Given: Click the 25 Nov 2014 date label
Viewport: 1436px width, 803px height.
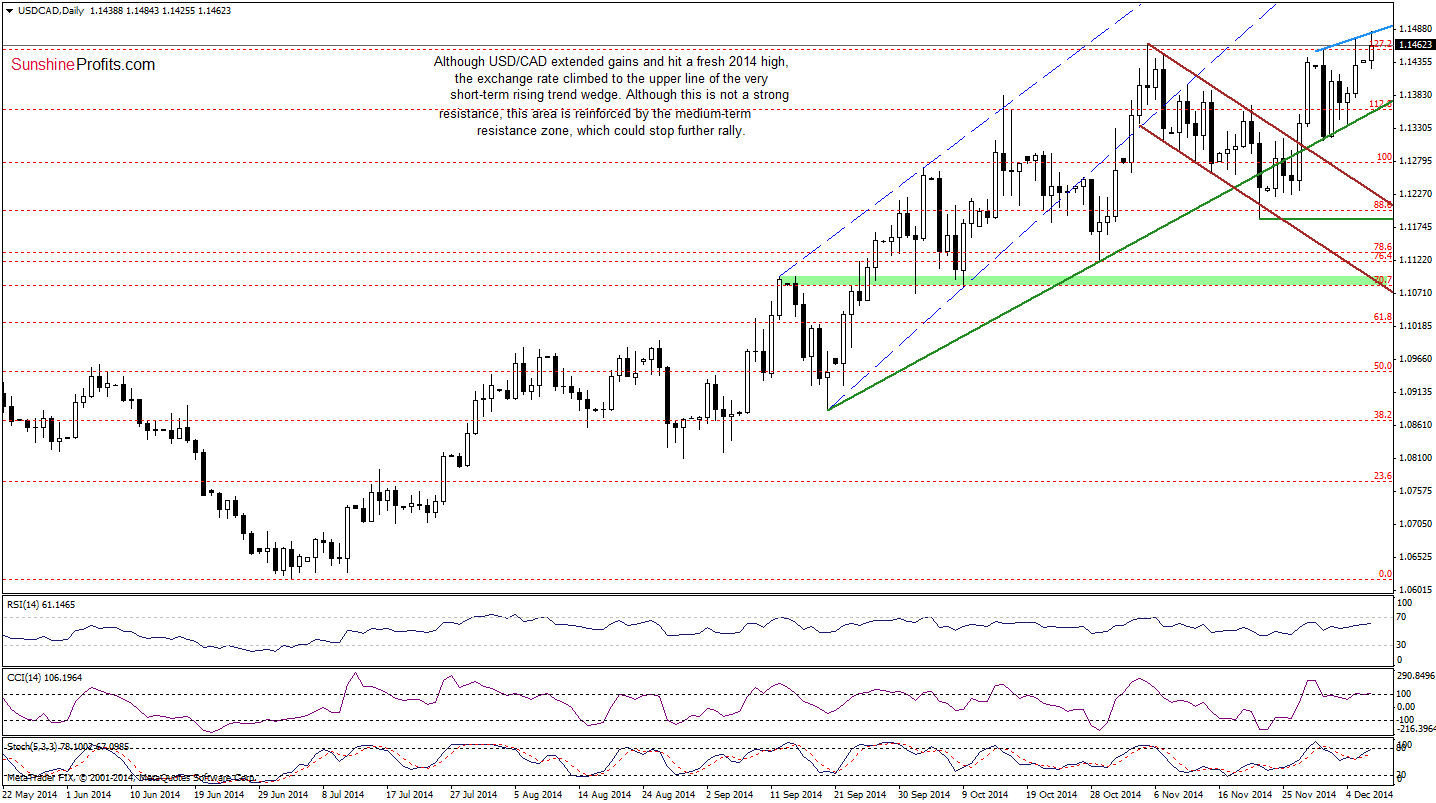Looking at the screenshot, I should 1309,795.
